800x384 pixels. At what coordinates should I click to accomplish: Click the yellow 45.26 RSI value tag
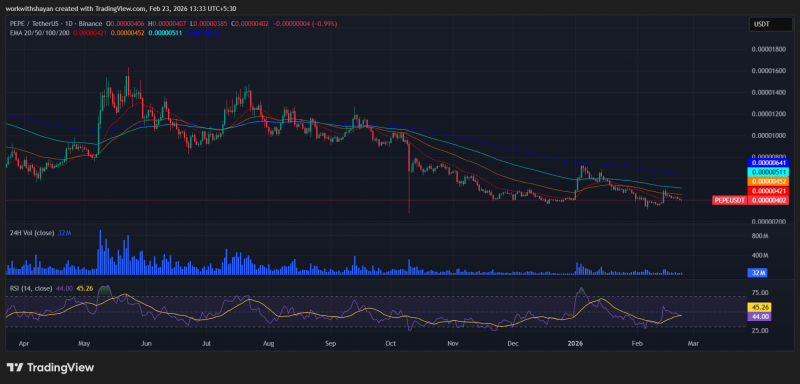point(758,308)
